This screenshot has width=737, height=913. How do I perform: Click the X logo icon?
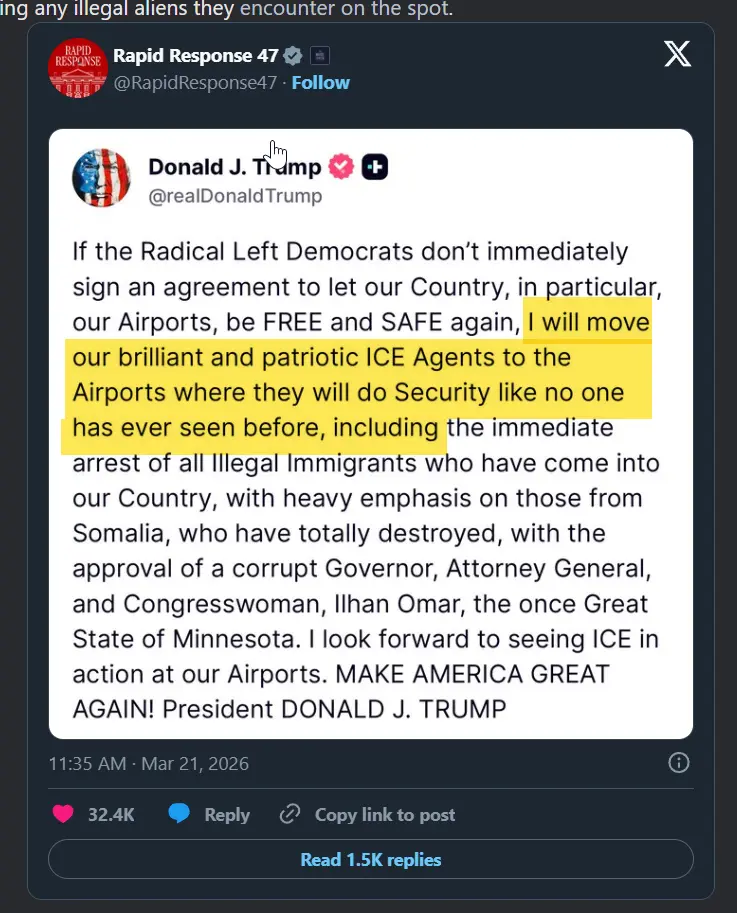677,54
